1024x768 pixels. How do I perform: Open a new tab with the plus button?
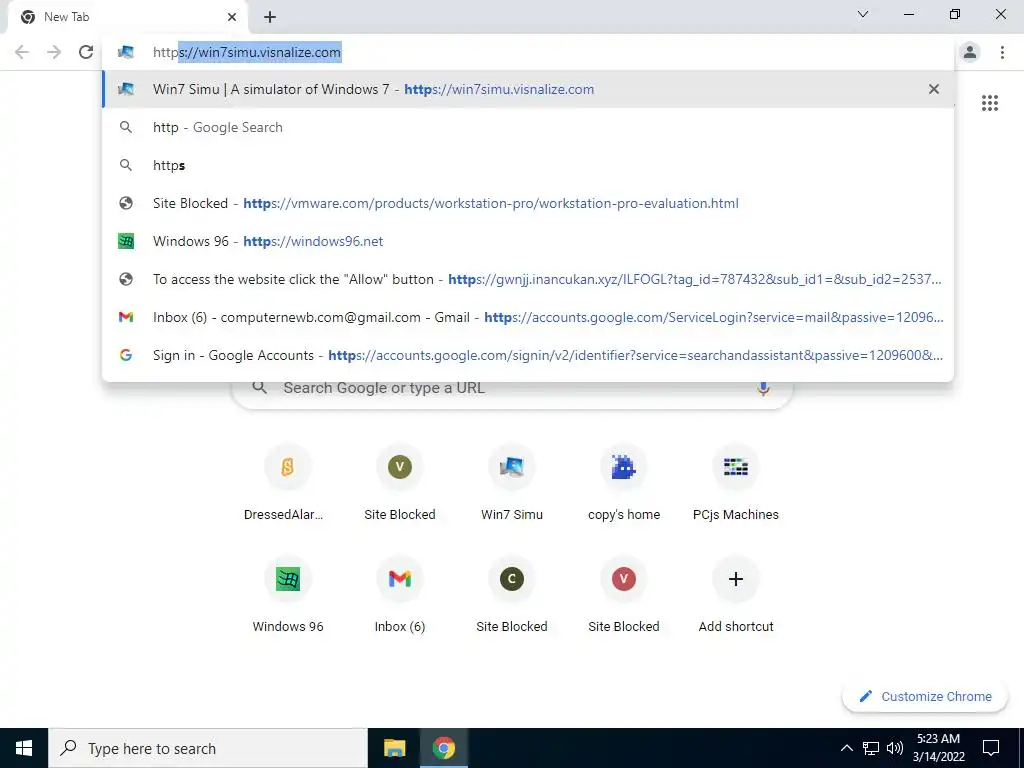[x=270, y=17]
